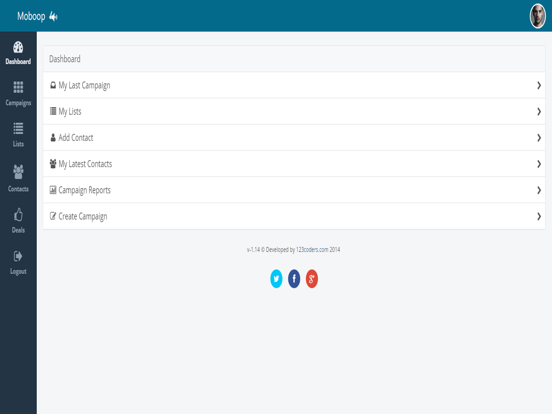Expand My Latest Contacts chevron
This screenshot has width=552, height=414.
(x=539, y=164)
